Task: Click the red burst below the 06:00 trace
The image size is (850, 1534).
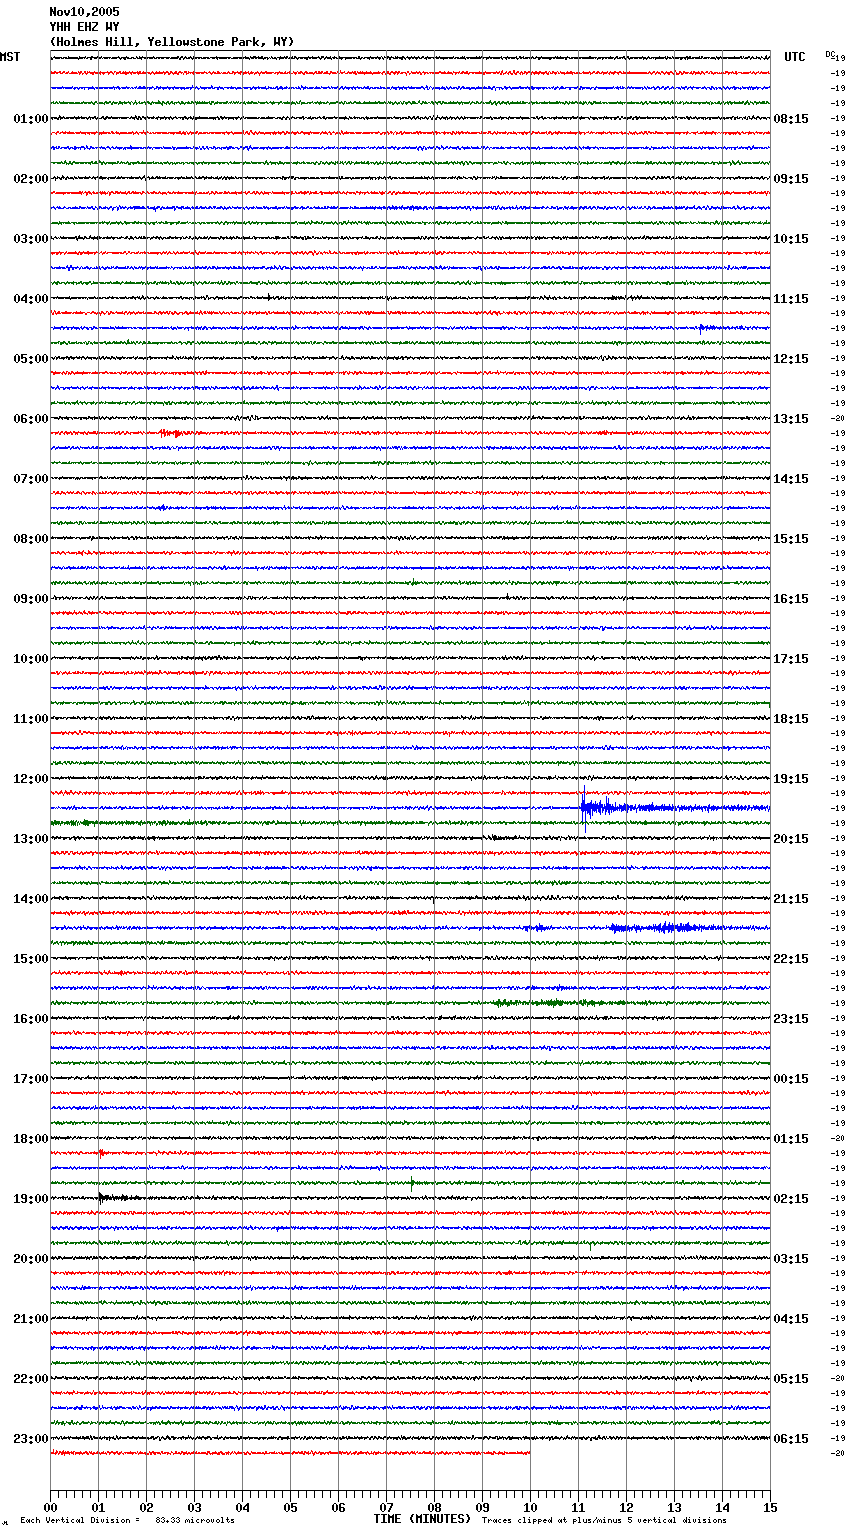Action: click(x=171, y=433)
